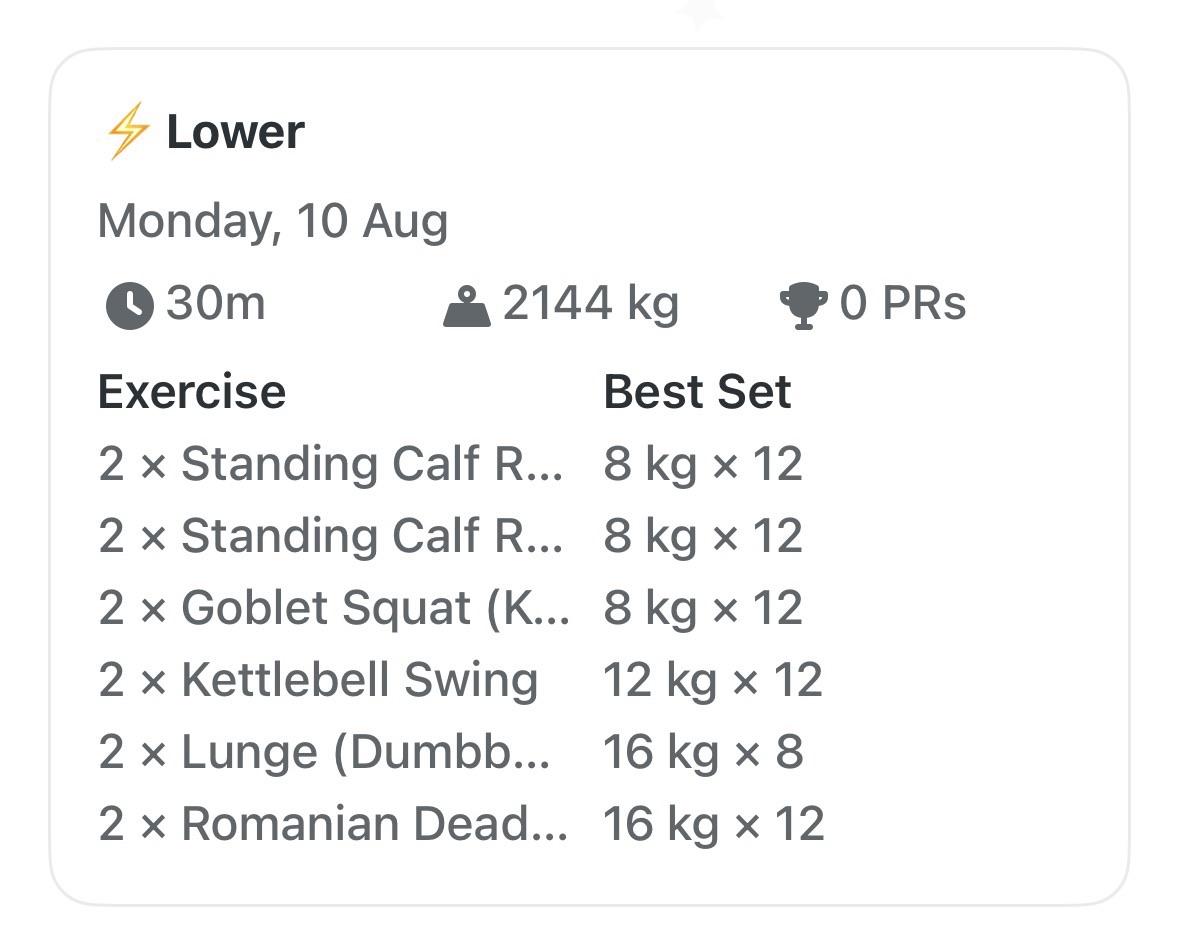The height and width of the screenshot is (949, 1179).
Task: Click the Best Set column header
Action: (697, 392)
